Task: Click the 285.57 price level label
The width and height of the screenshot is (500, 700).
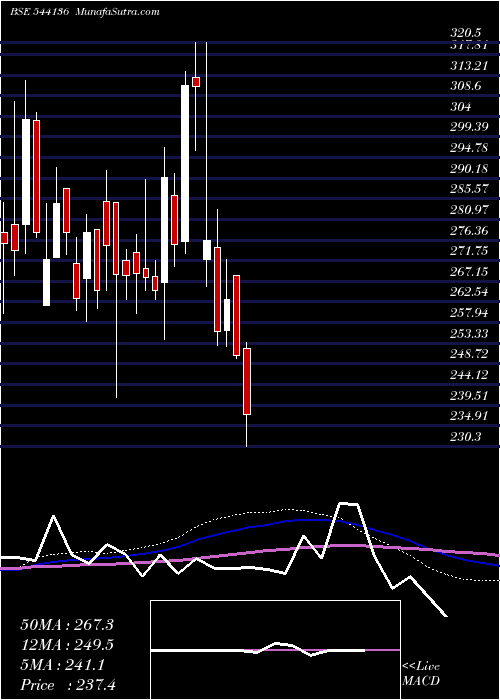Action: (x=469, y=189)
